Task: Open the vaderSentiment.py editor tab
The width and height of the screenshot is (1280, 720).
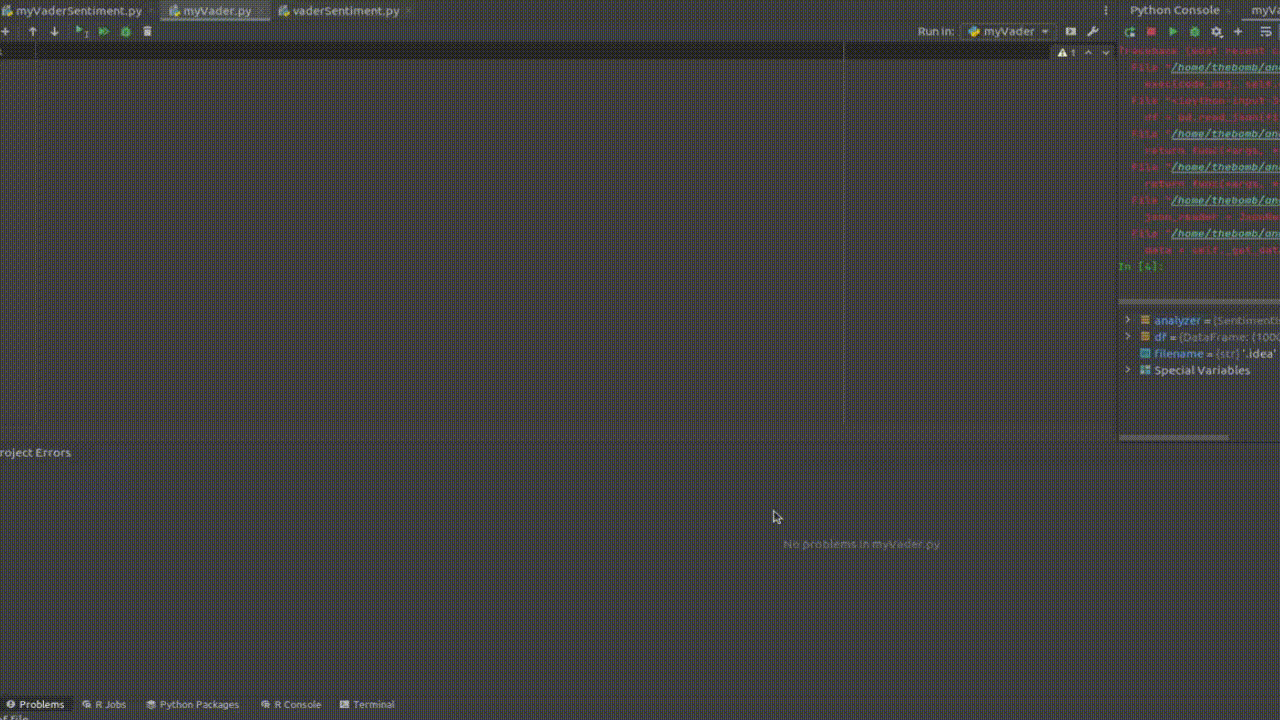Action: (x=346, y=11)
